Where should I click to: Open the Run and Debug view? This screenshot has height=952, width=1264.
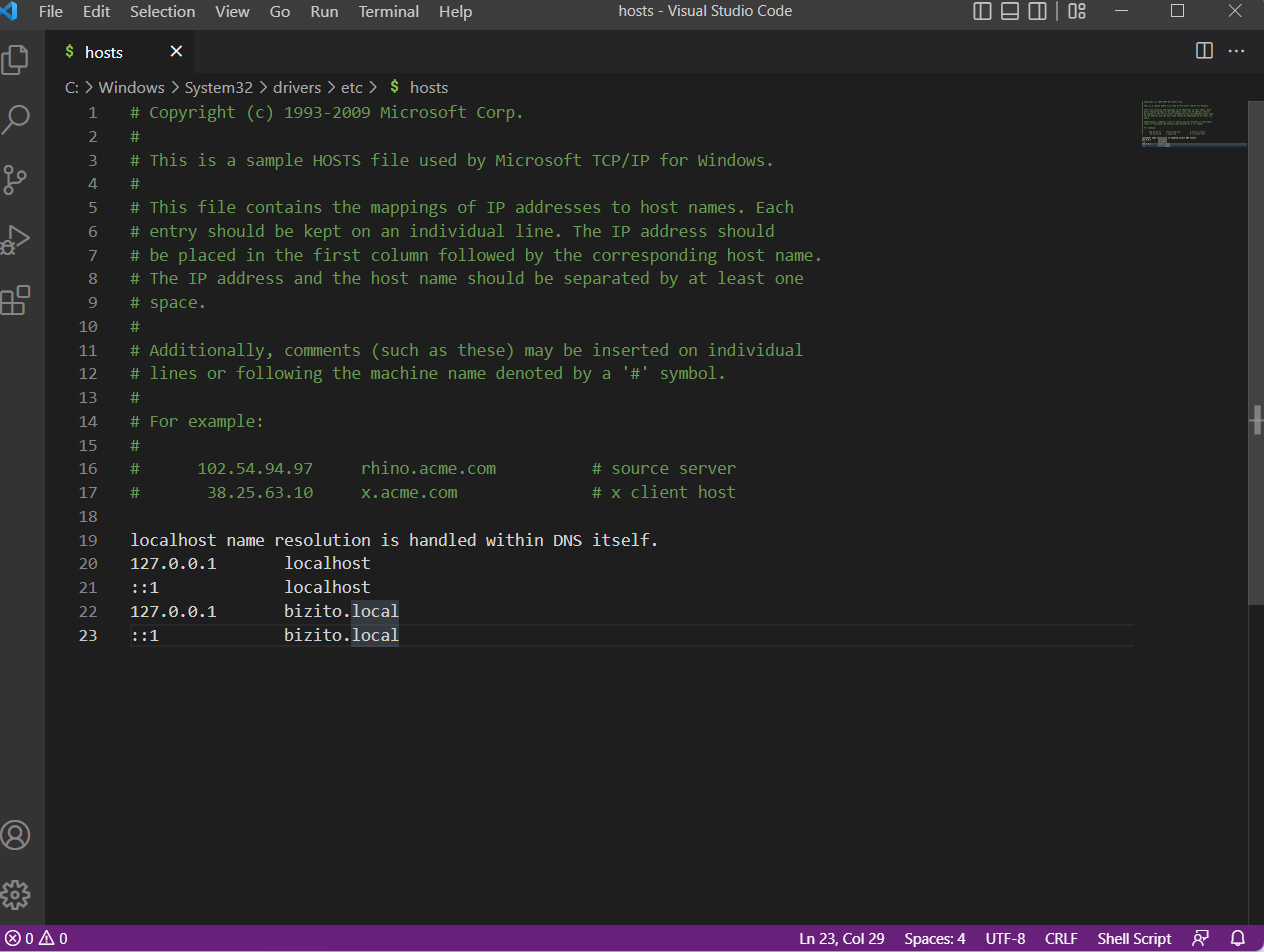click(15, 240)
